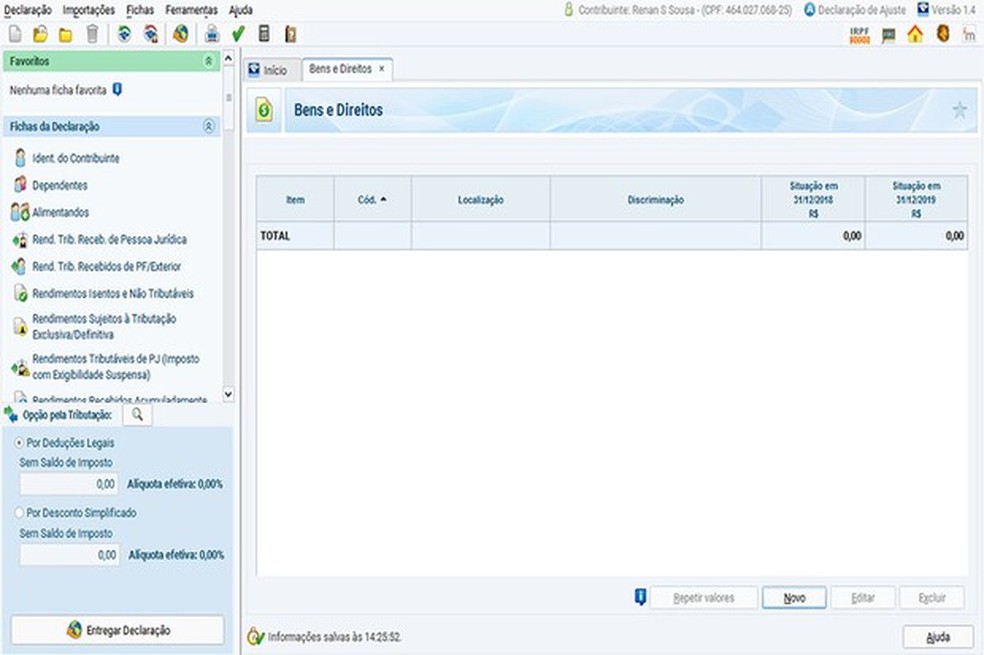Collapse the Favoritos panel
The height and width of the screenshot is (655, 984).
(208, 61)
